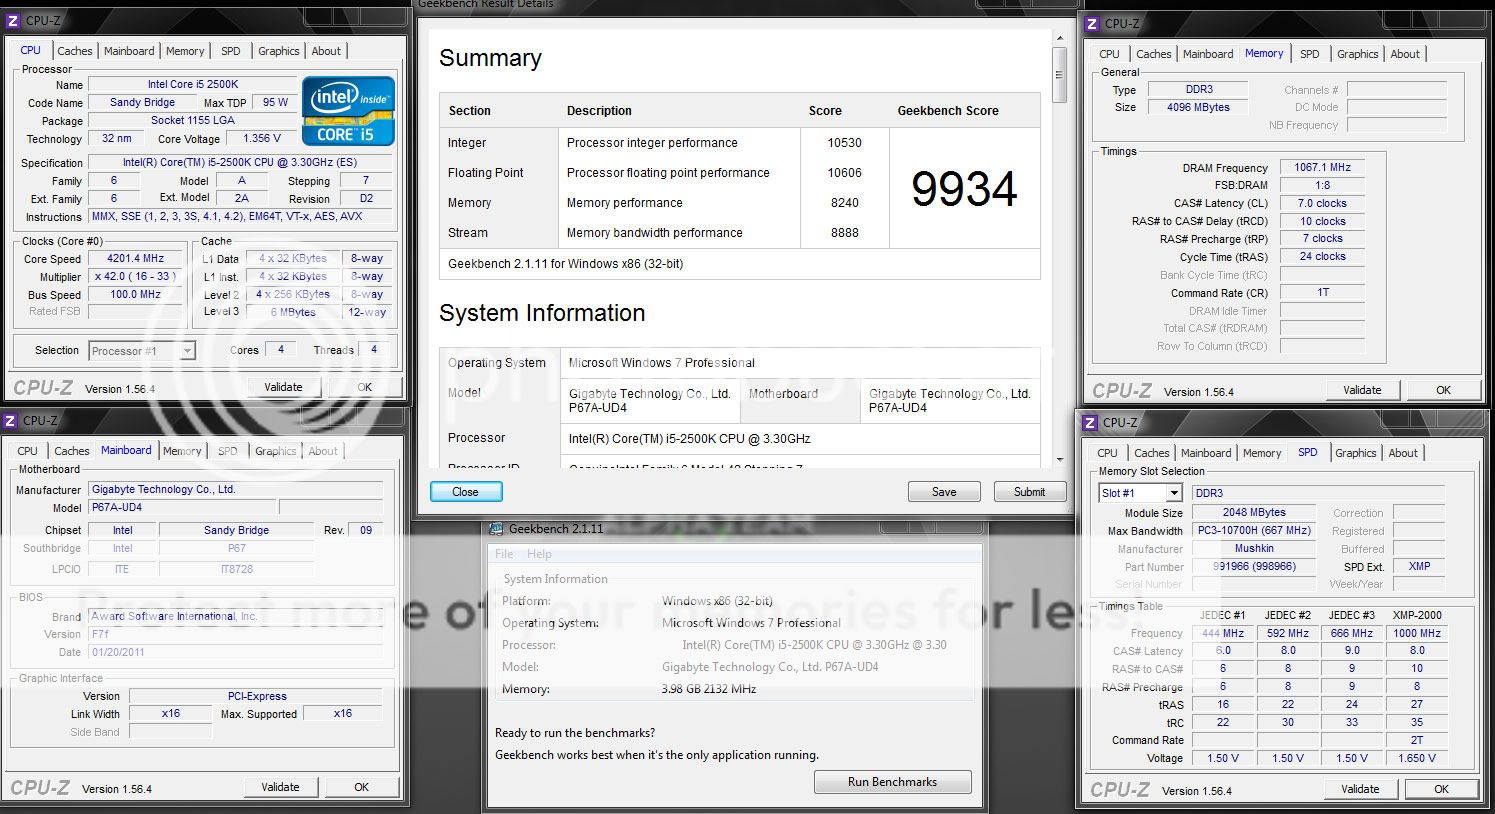Click the Geekbench score 9934

pos(964,188)
